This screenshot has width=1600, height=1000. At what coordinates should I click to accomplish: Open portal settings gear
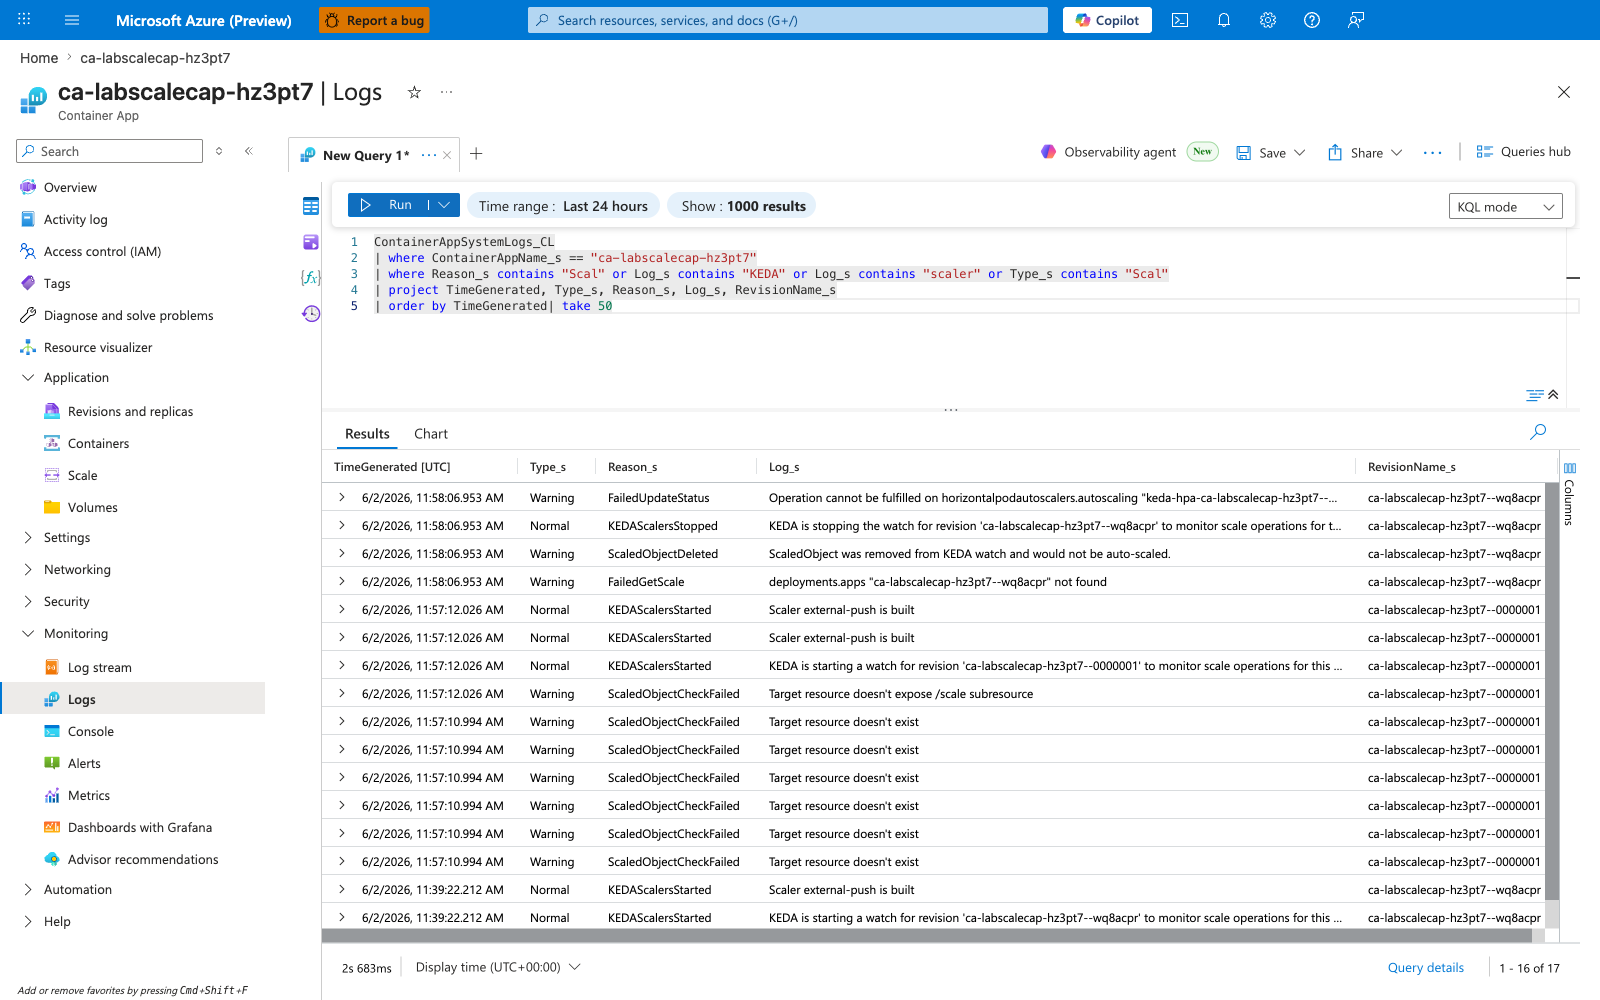(1268, 20)
